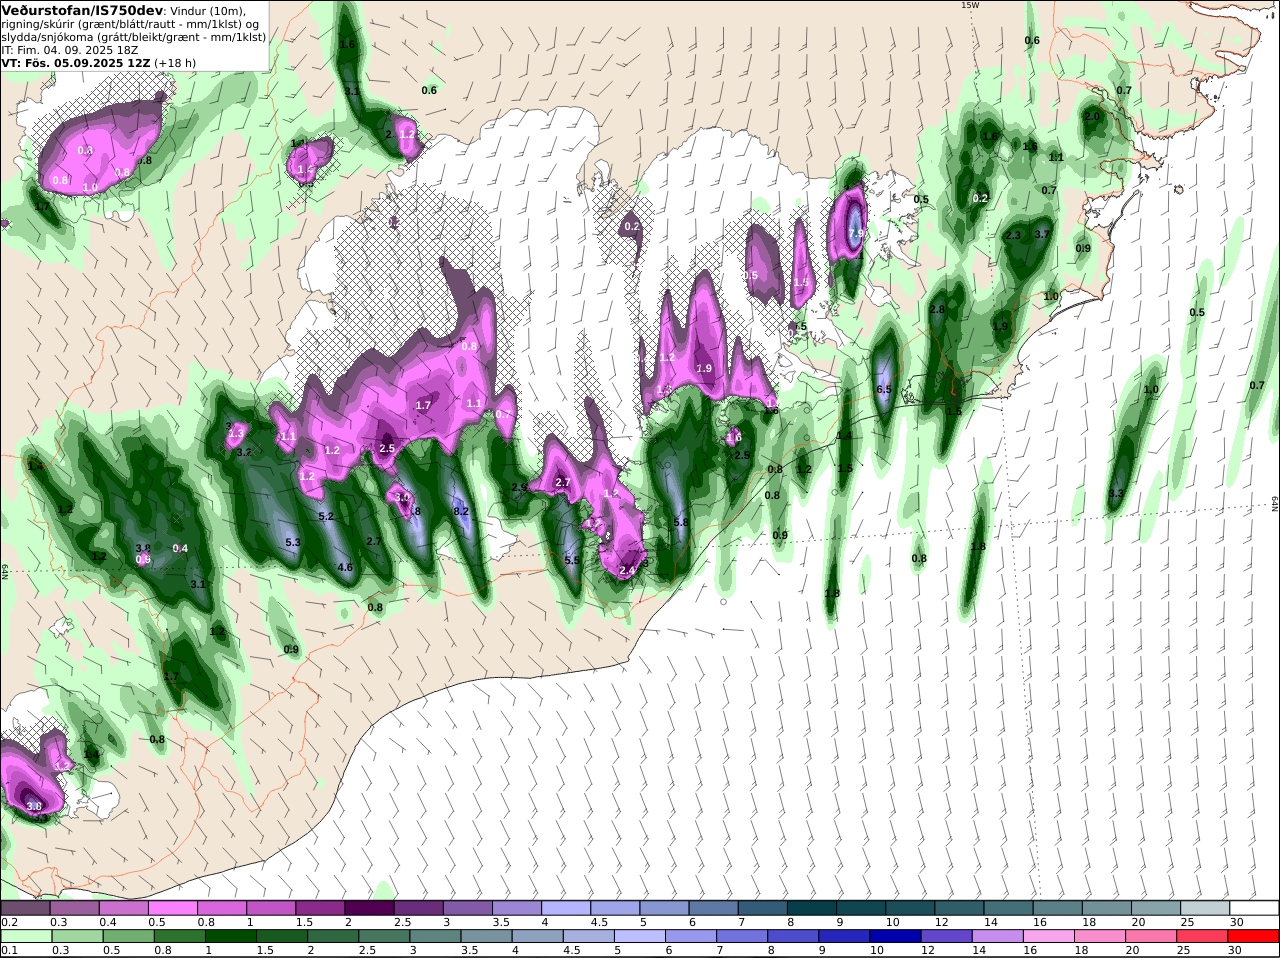Click the 2.9 precipitation value

[519, 487]
